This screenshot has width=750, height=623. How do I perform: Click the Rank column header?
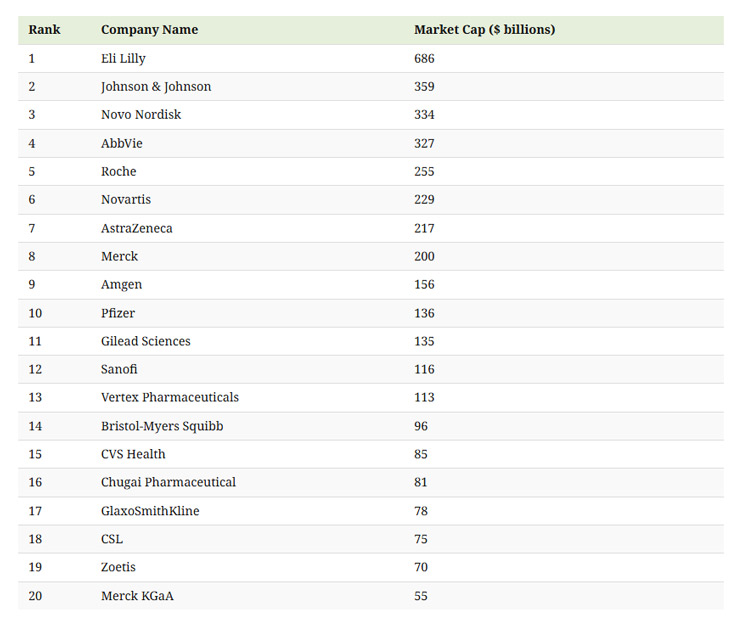tap(44, 30)
